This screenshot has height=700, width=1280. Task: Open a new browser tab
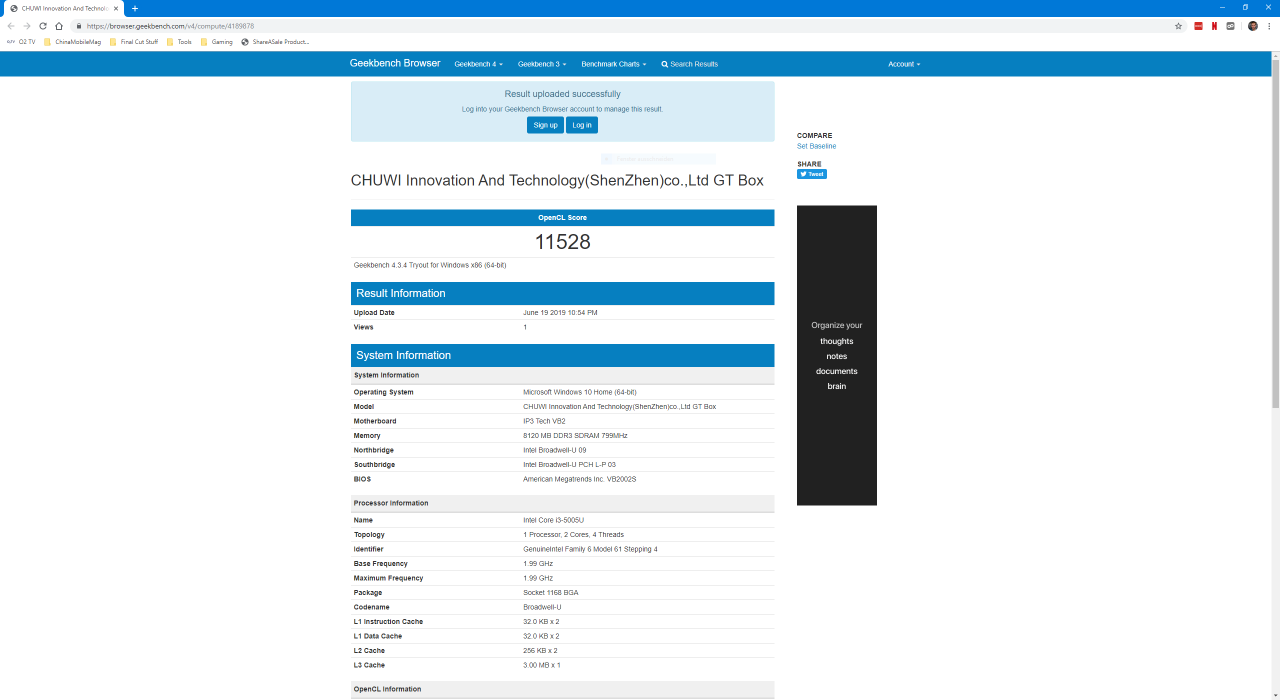[135, 8]
